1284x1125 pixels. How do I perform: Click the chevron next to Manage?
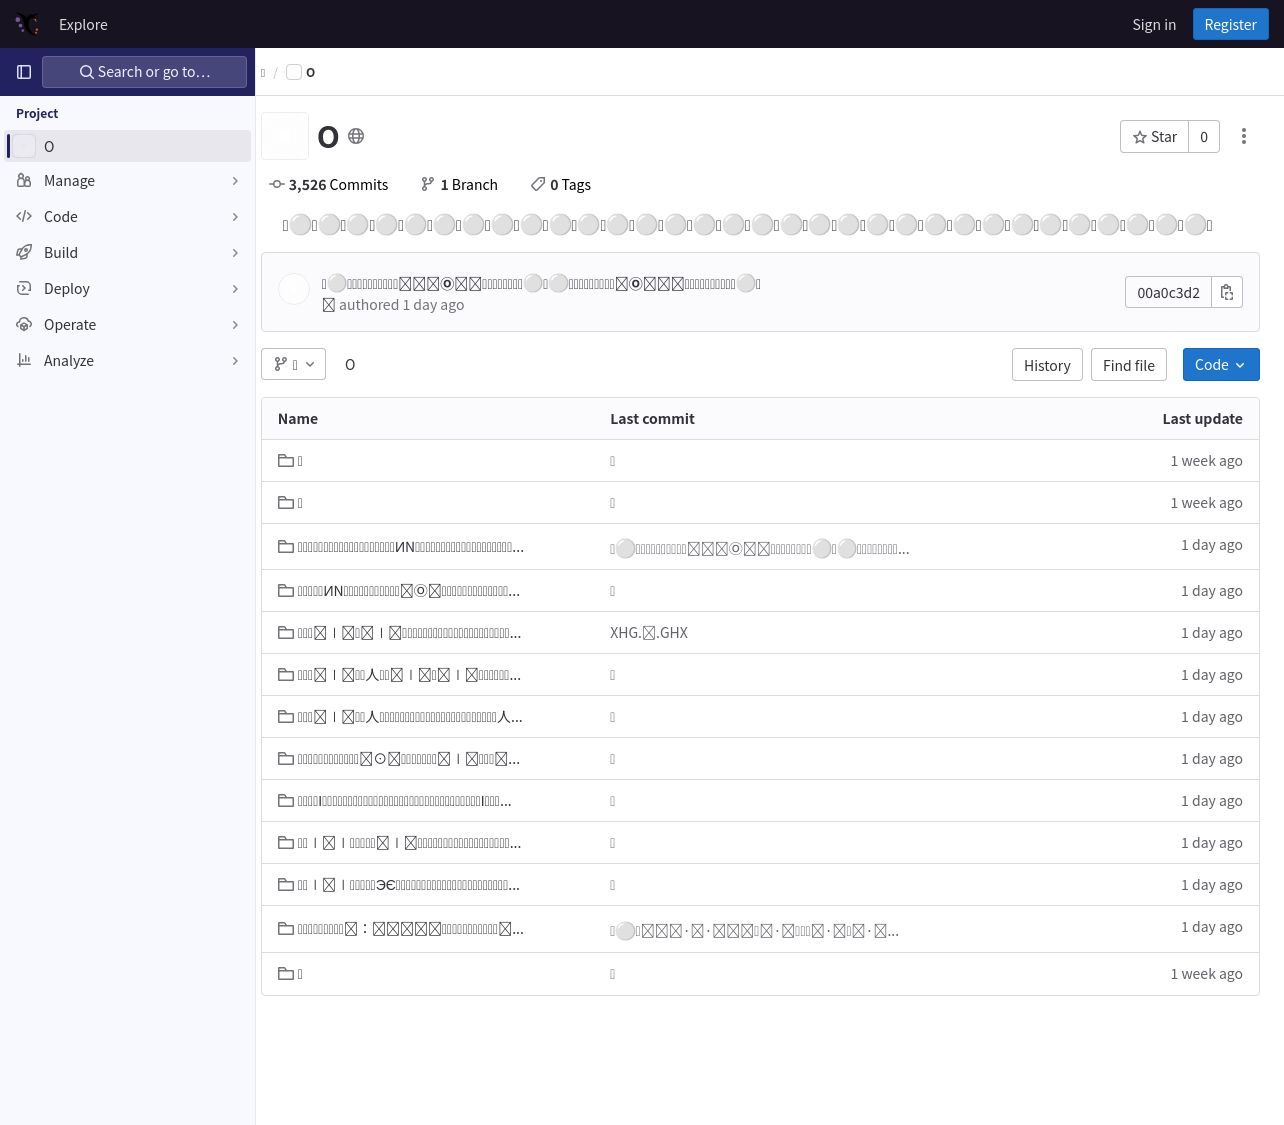(235, 181)
